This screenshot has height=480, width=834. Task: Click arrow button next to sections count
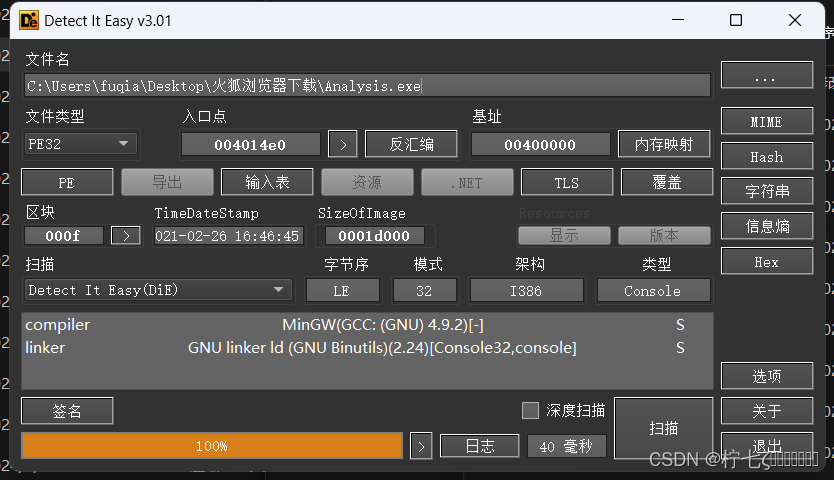tap(126, 235)
